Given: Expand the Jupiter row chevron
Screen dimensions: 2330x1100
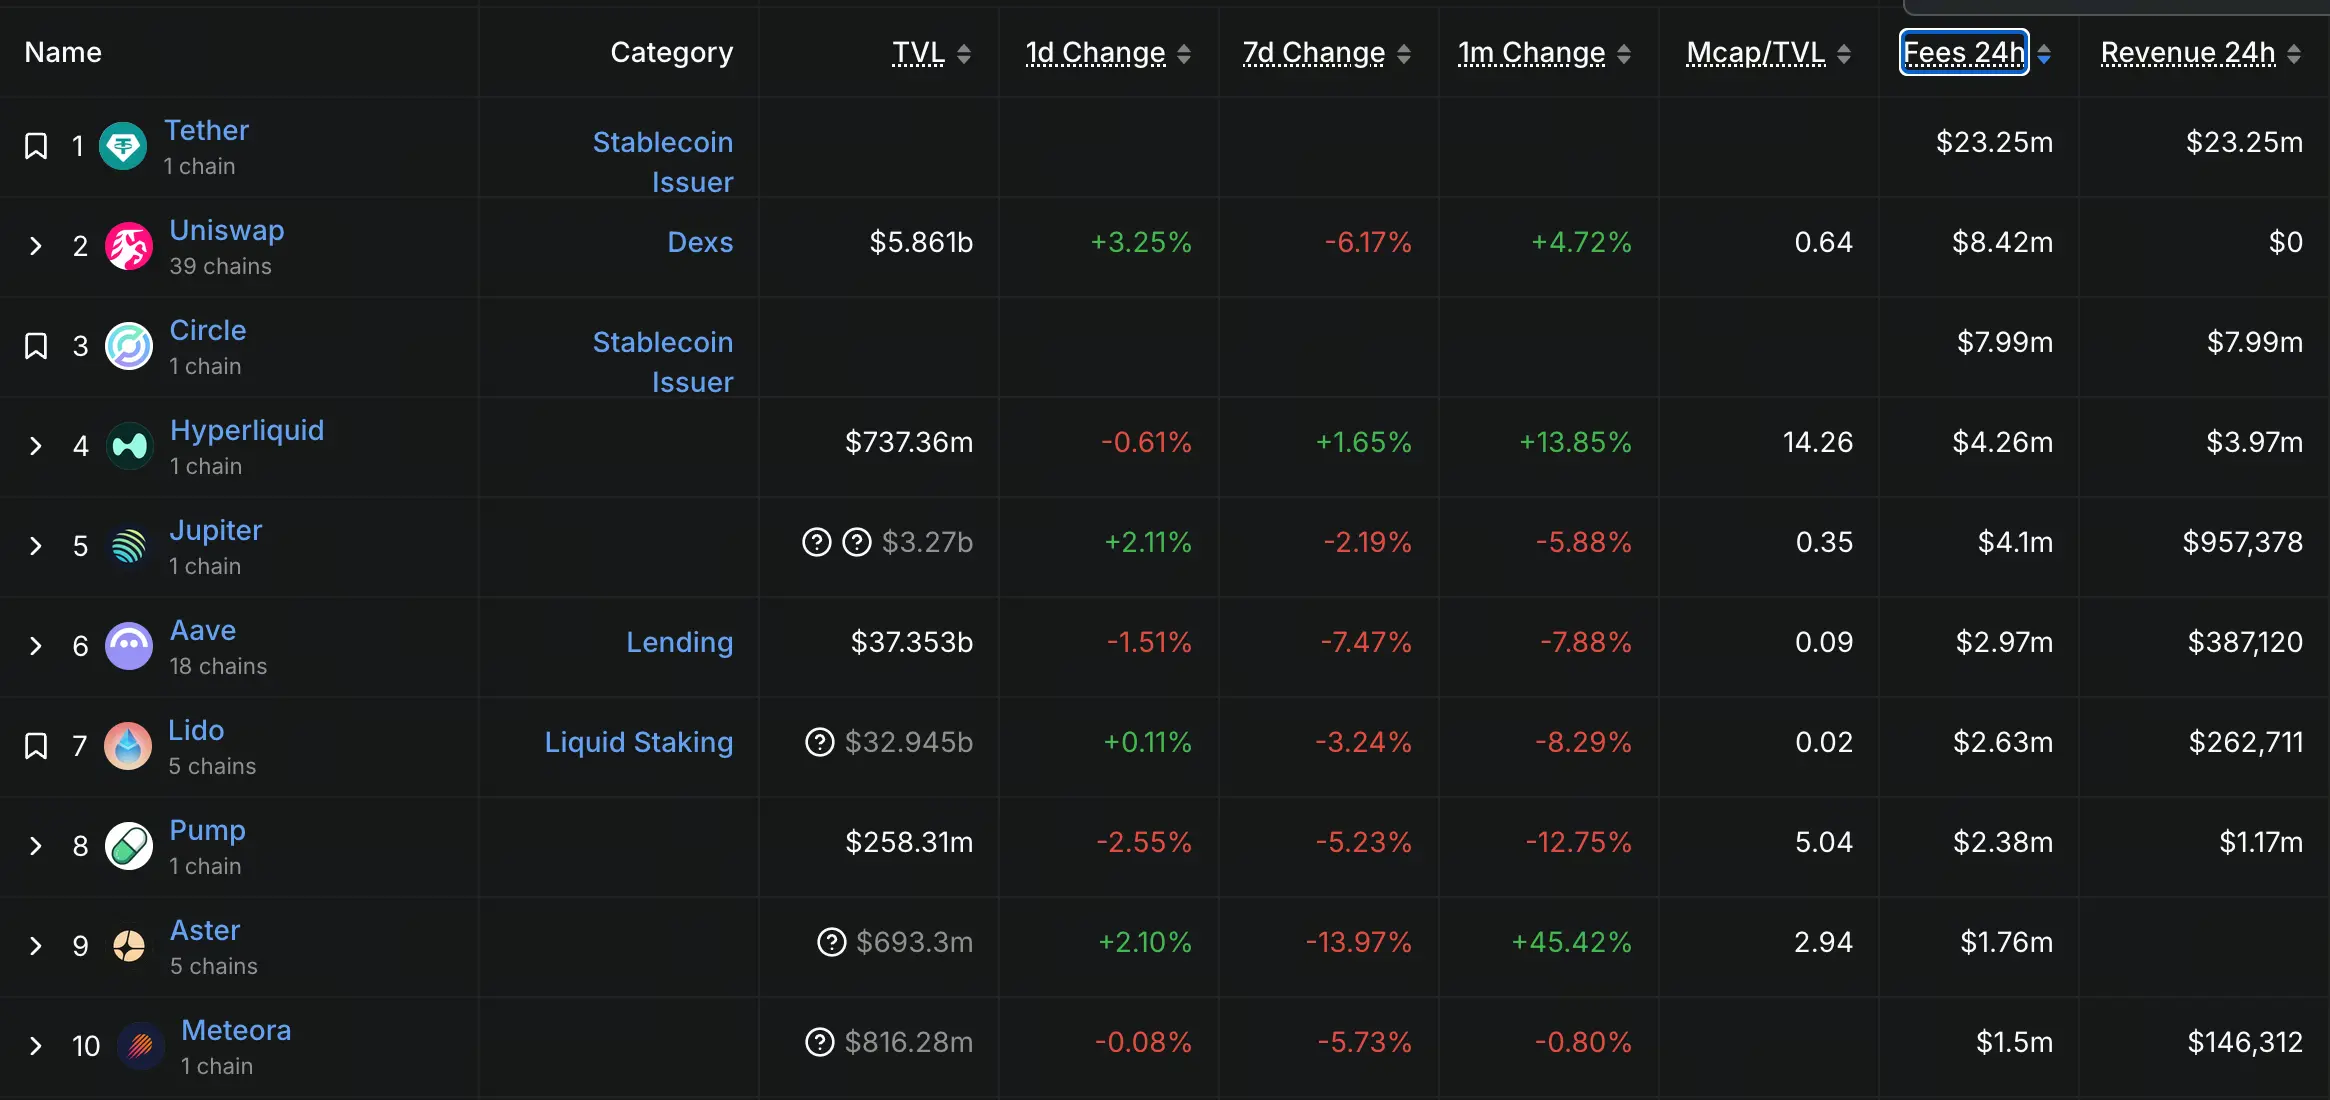Looking at the screenshot, I should click(x=36, y=546).
